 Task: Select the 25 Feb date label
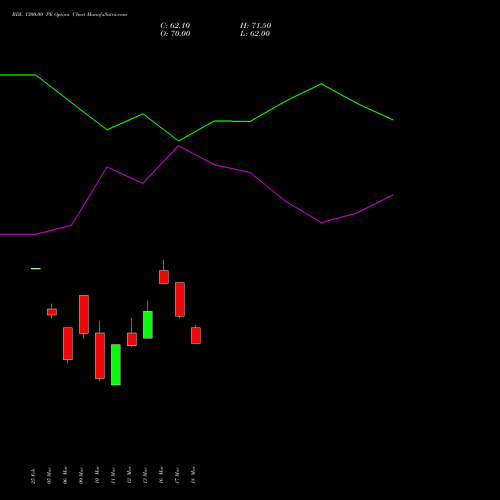(33, 476)
